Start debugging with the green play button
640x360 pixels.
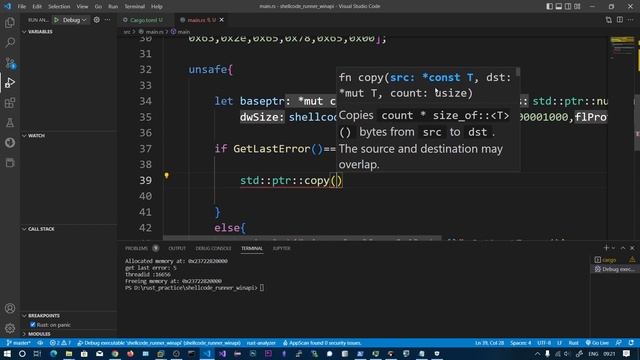pos(56,20)
